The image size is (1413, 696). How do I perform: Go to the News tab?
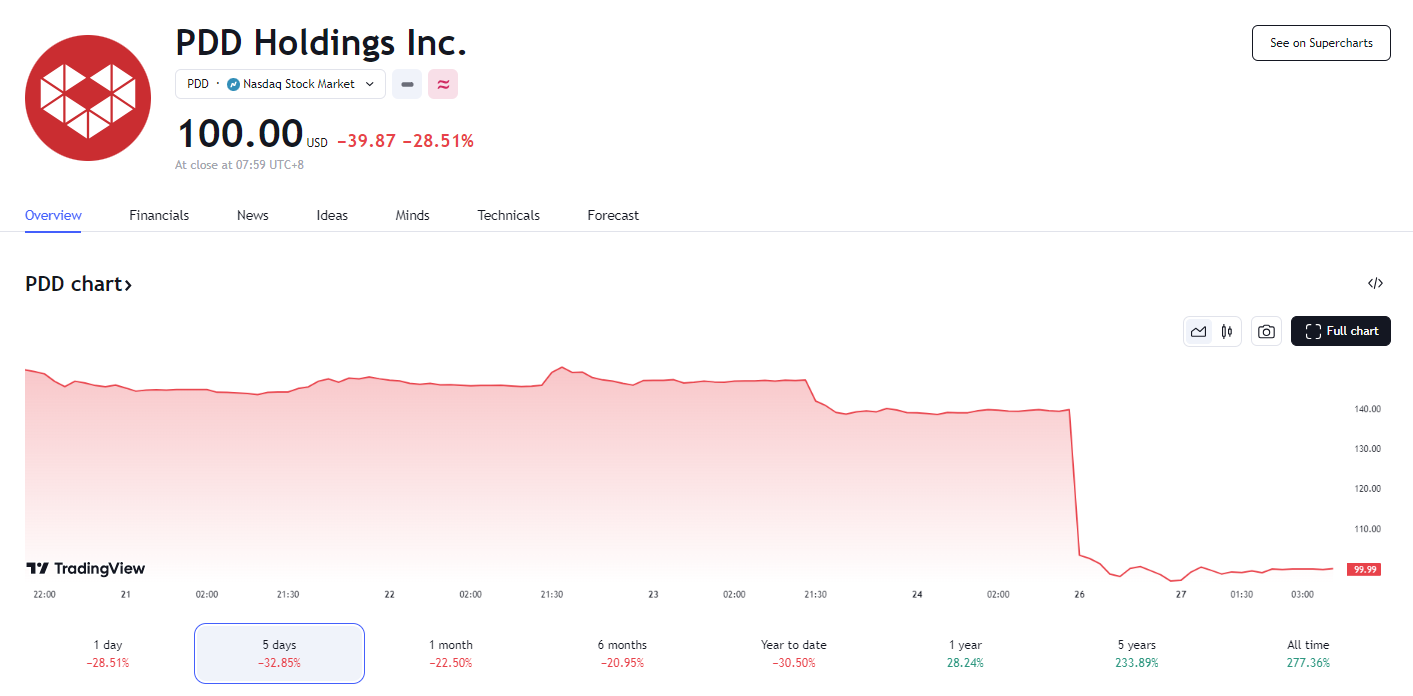252,216
